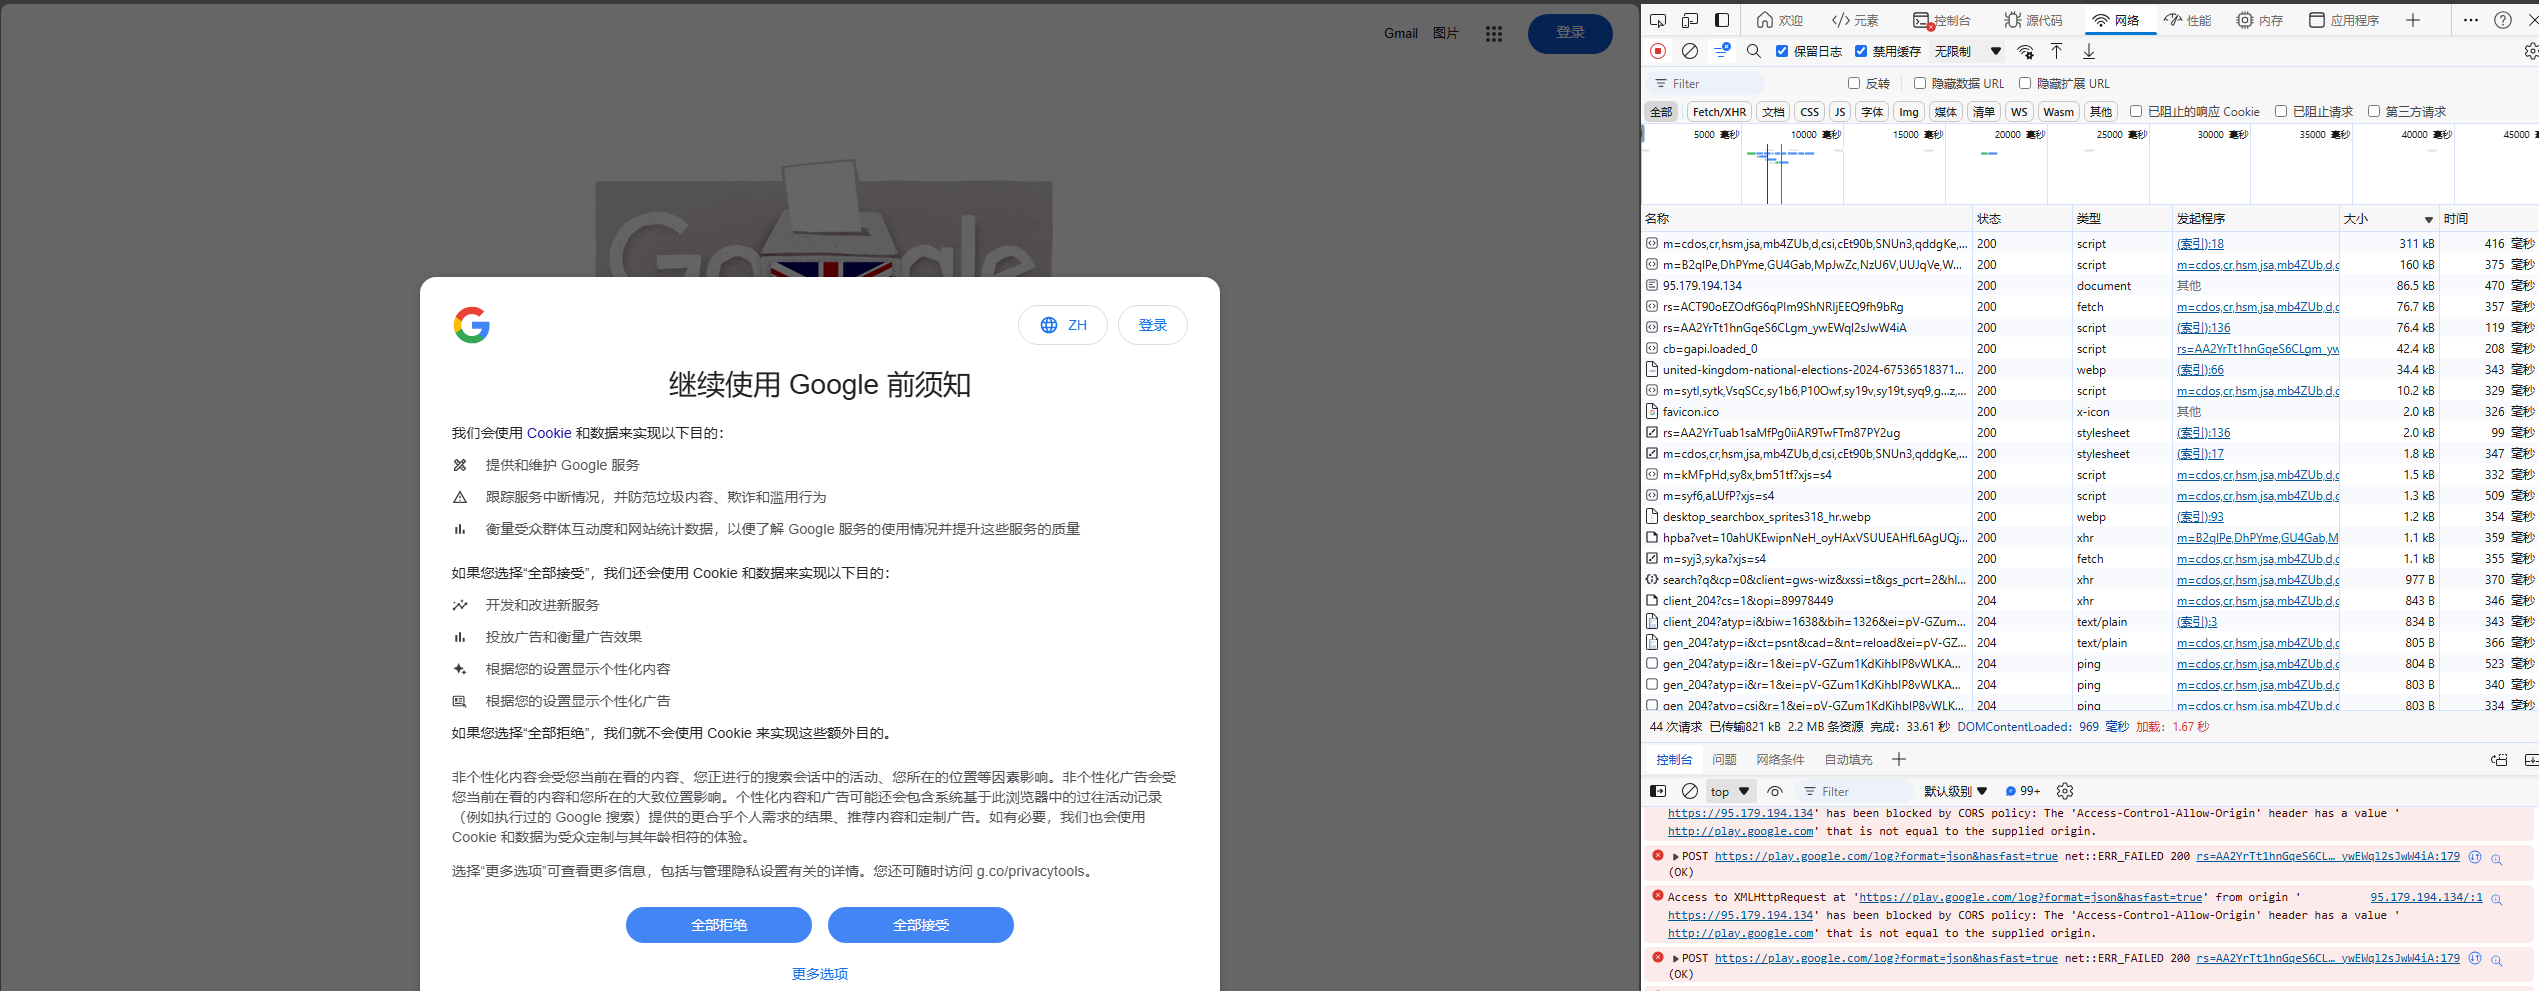
Task: Show console sidebar icon
Action: [1658, 791]
